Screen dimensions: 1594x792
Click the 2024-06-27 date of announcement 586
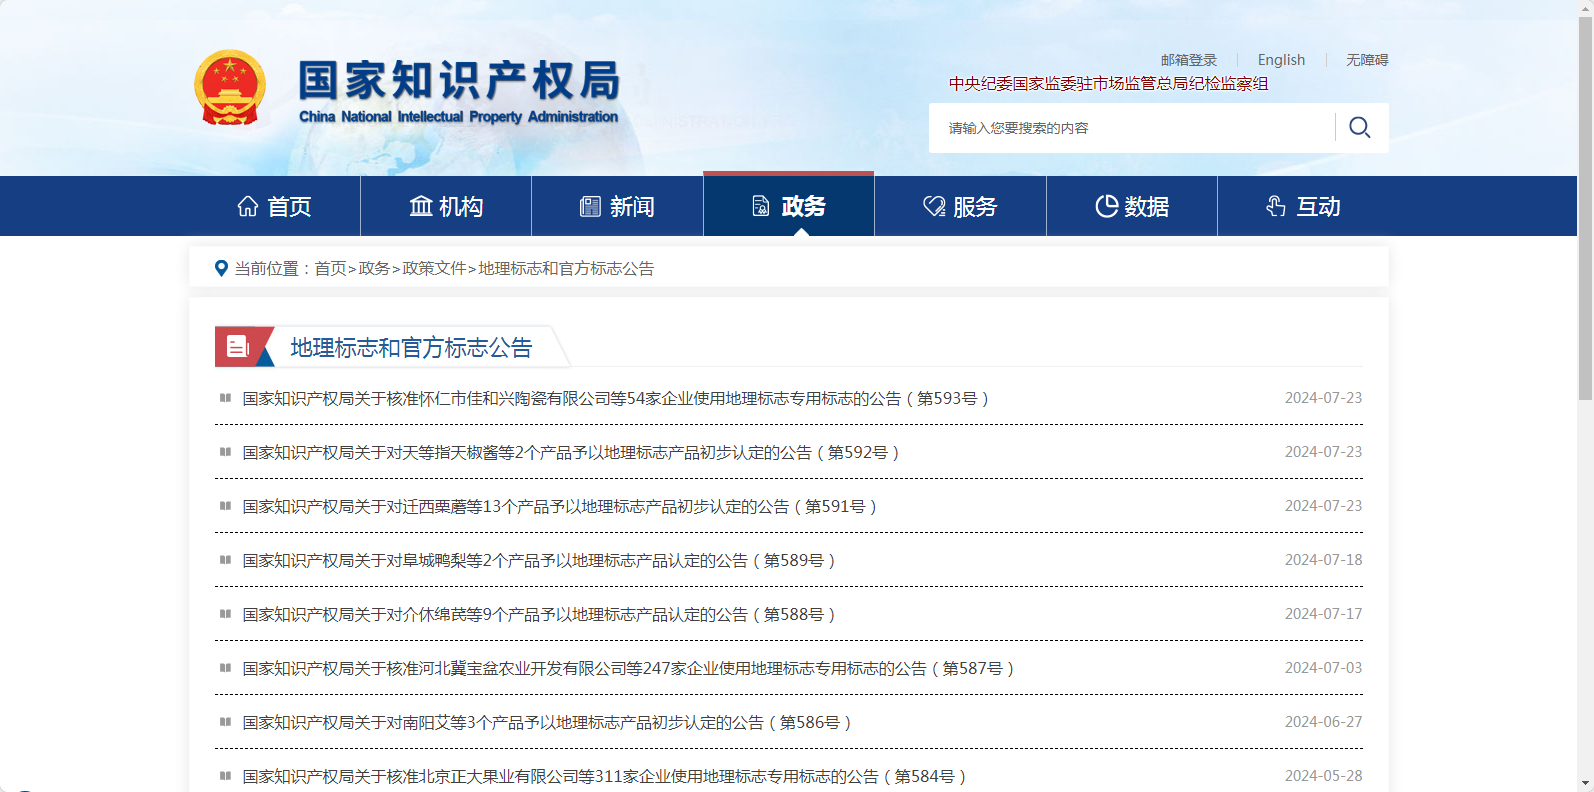[1323, 722]
